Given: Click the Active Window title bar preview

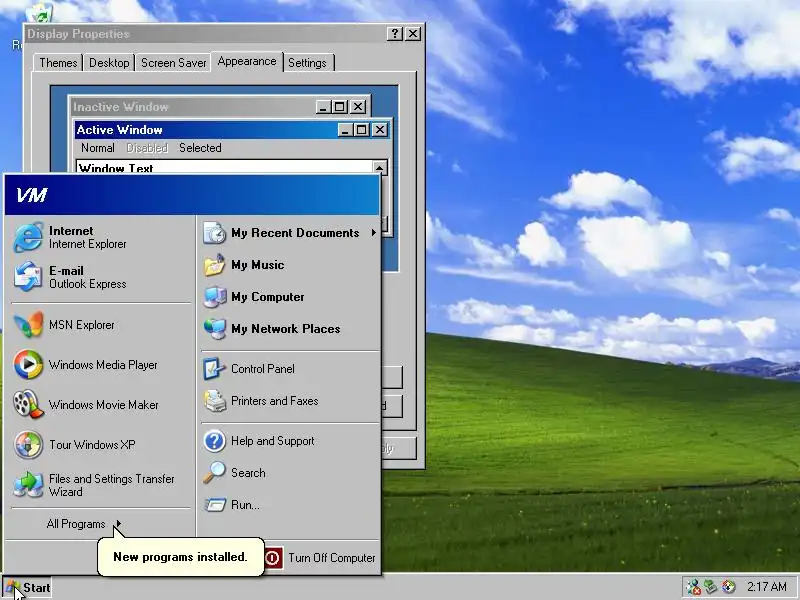Looking at the screenshot, I should (x=206, y=130).
